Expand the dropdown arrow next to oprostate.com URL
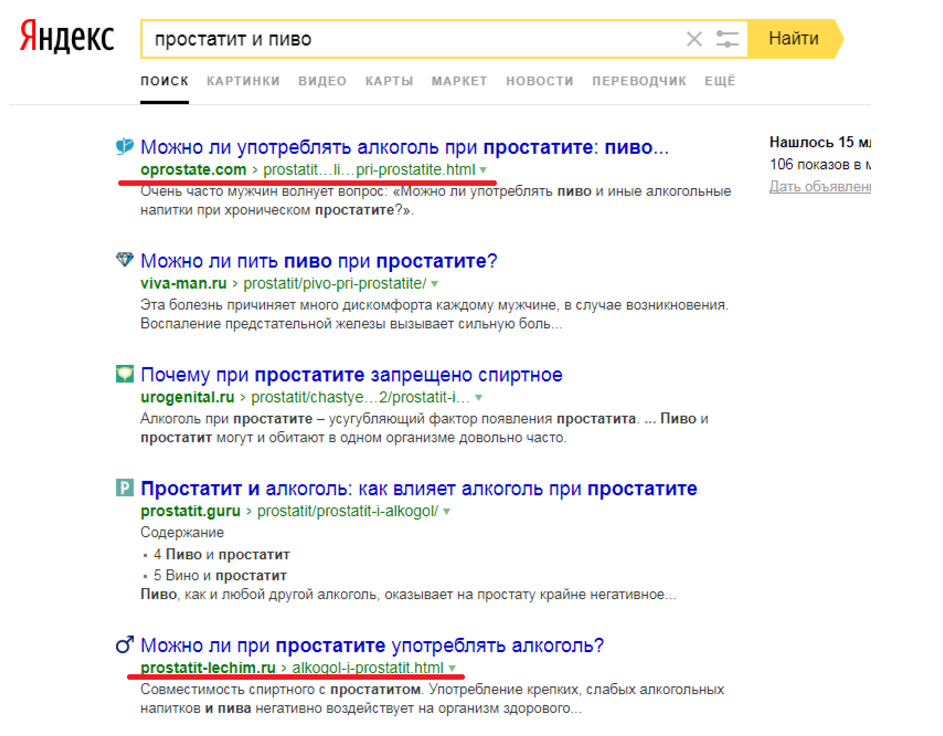This screenshot has width=943, height=736. [x=484, y=170]
